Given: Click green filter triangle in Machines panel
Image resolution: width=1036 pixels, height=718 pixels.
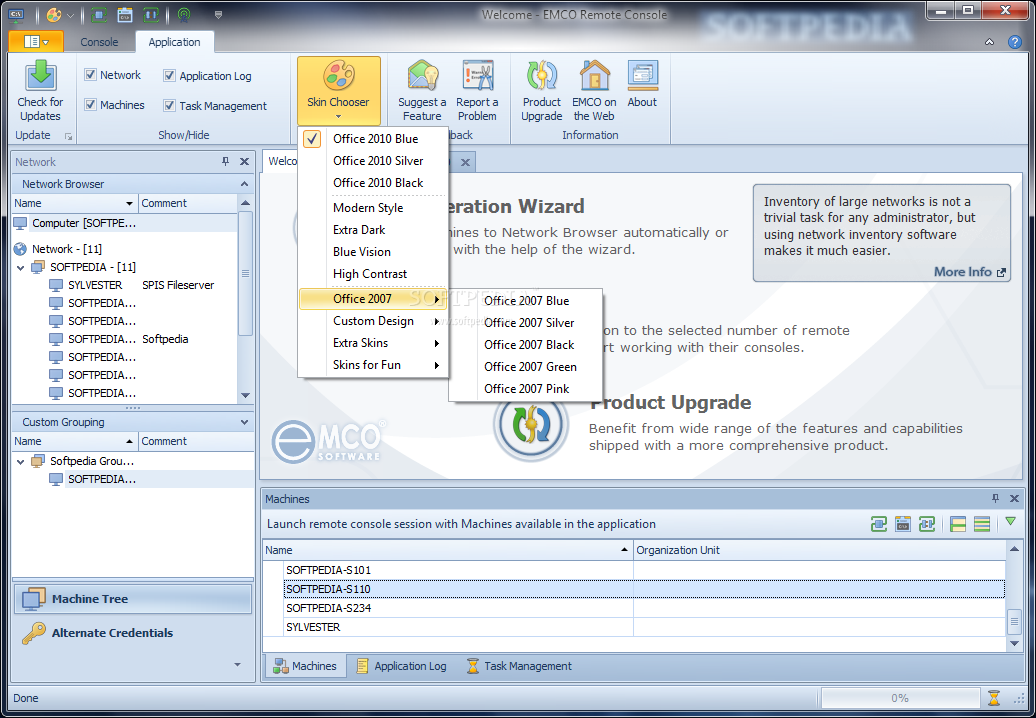Looking at the screenshot, I should point(1010,522).
